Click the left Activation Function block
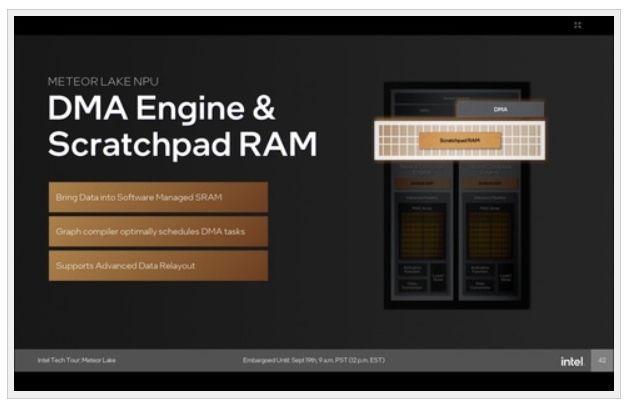631x405 pixels. click(x=412, y=270)
